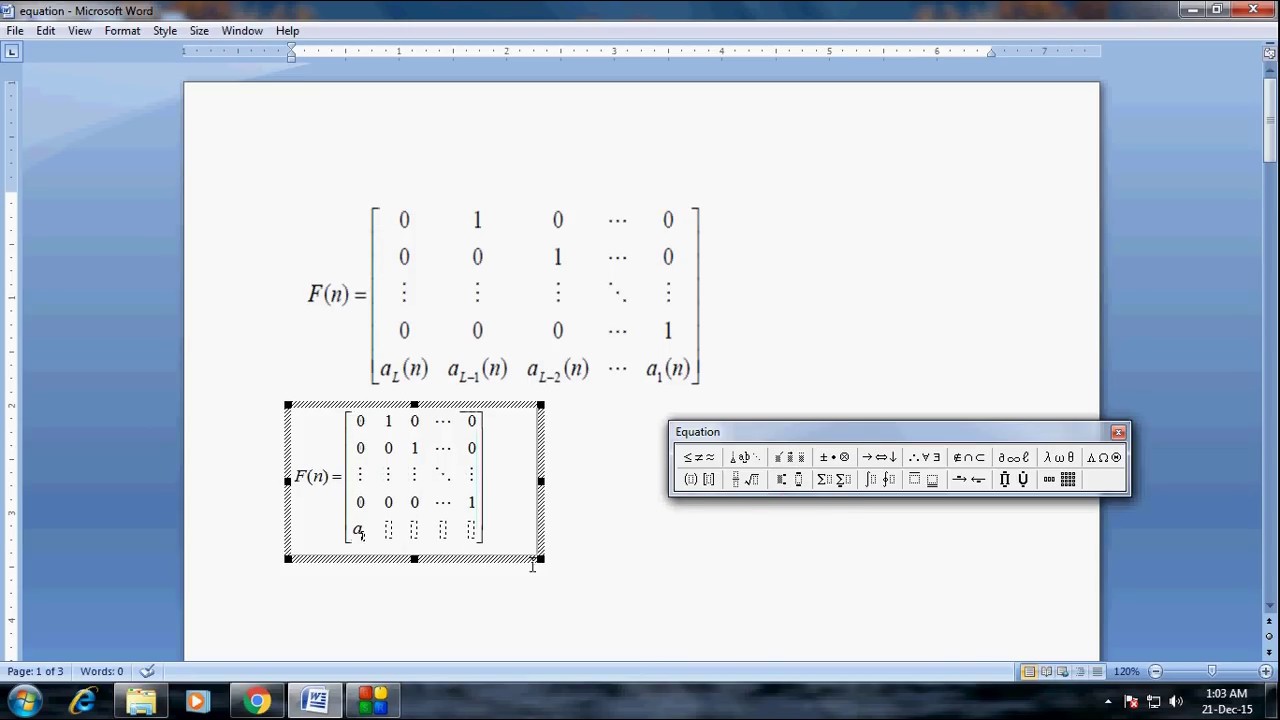This screenshot has height=720, width=1280.
Task: Open the Logical symbols palette
Action: (x=924, y=457)
